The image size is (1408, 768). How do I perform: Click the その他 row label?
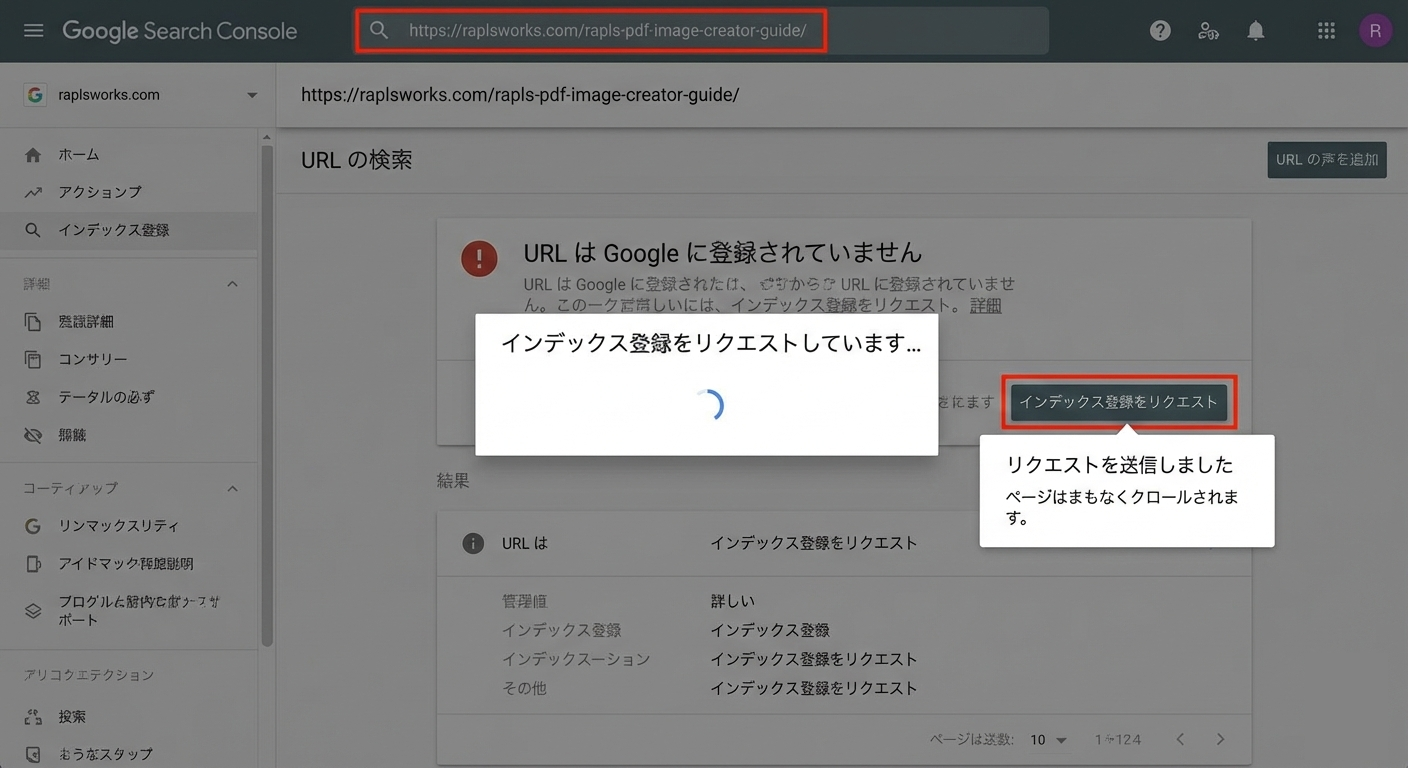pos(524,689)
